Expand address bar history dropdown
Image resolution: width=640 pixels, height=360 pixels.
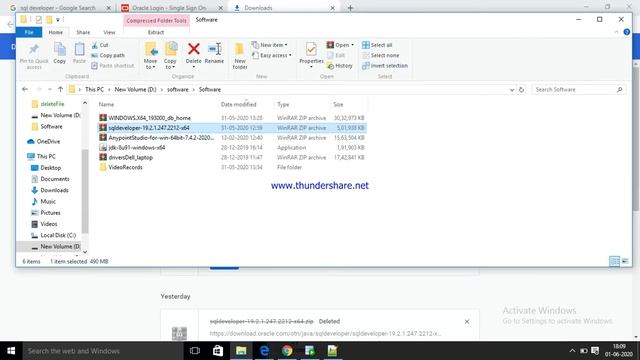(x=512, y=90)
